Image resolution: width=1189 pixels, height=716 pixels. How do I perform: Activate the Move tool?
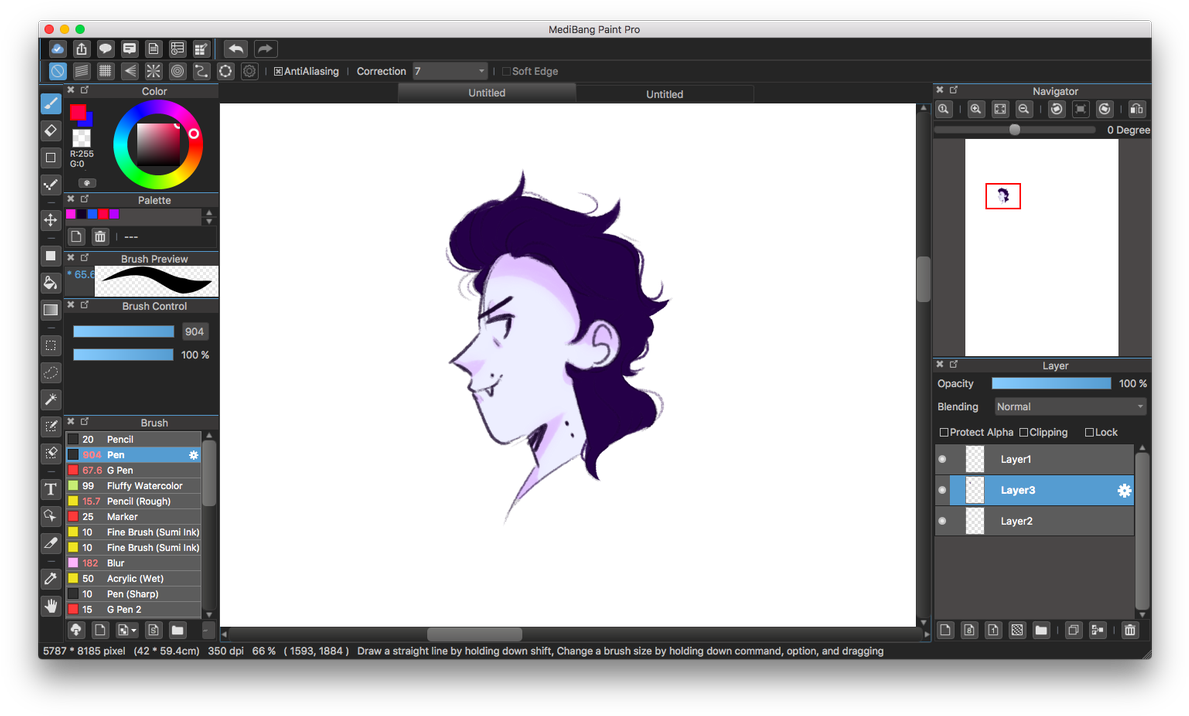click(51, 220)
